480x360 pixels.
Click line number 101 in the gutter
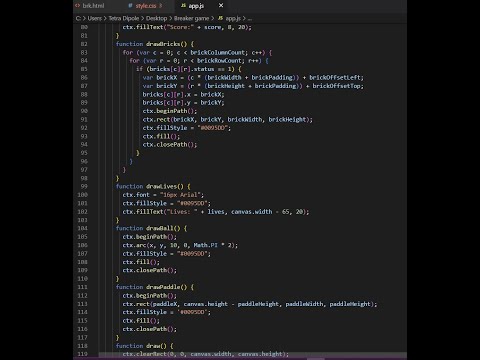(x=82, y=203)
